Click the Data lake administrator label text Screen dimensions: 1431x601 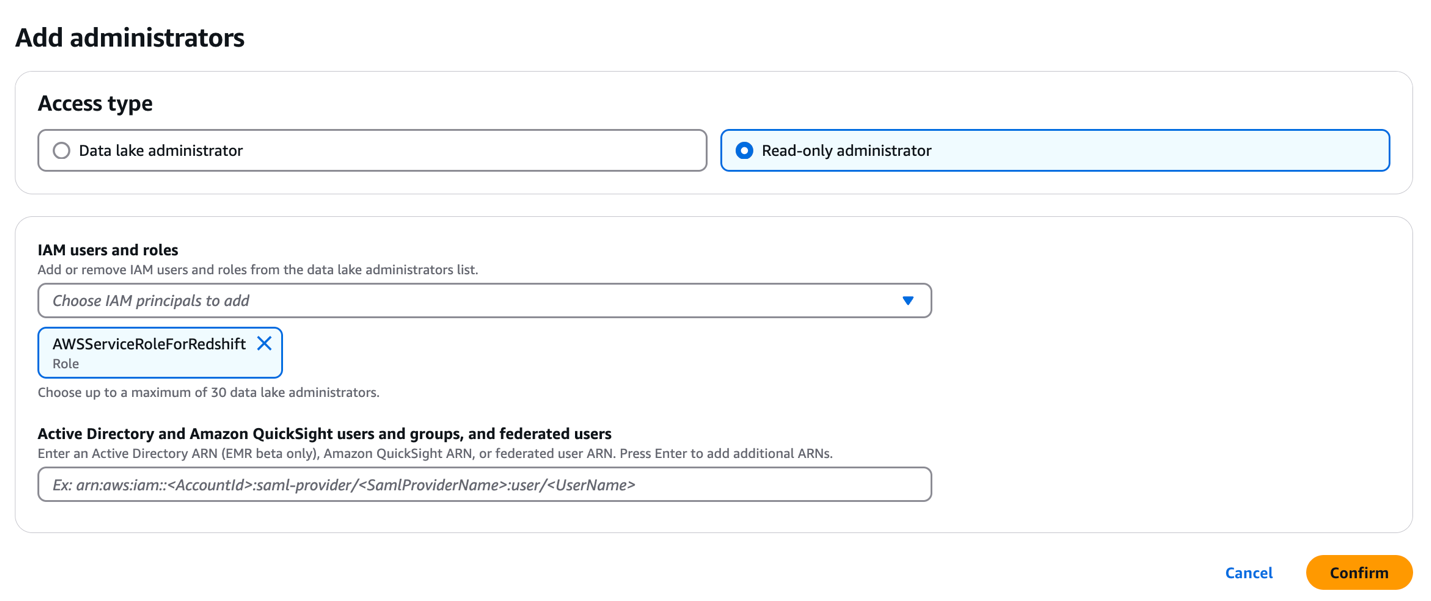(x=160, y=151)
